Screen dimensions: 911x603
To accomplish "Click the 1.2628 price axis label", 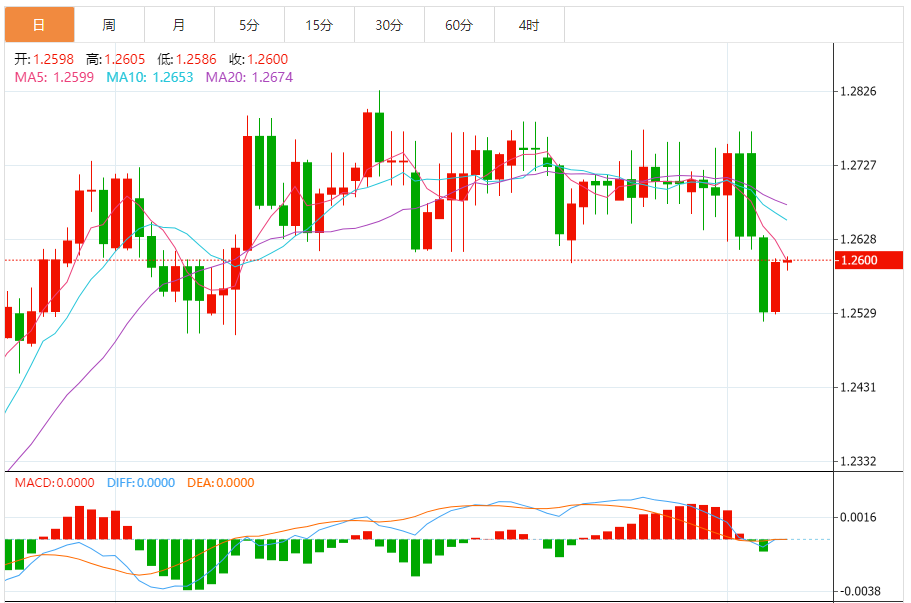I will pyautogui.click(x=858, y=239).
